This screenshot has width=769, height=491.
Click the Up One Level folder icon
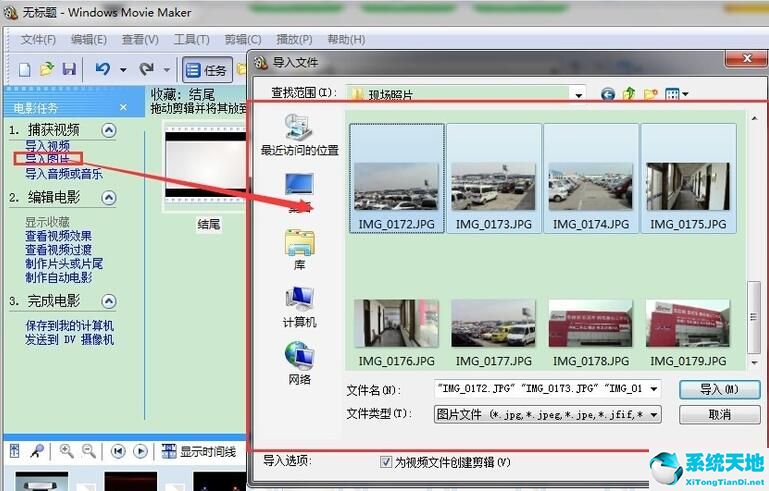point(629,93)
